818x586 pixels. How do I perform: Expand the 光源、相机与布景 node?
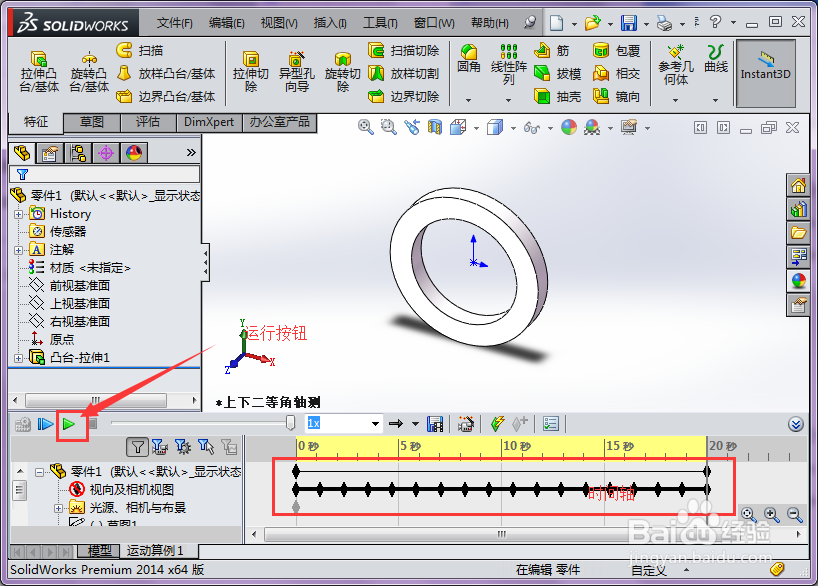tap(59, 508)
